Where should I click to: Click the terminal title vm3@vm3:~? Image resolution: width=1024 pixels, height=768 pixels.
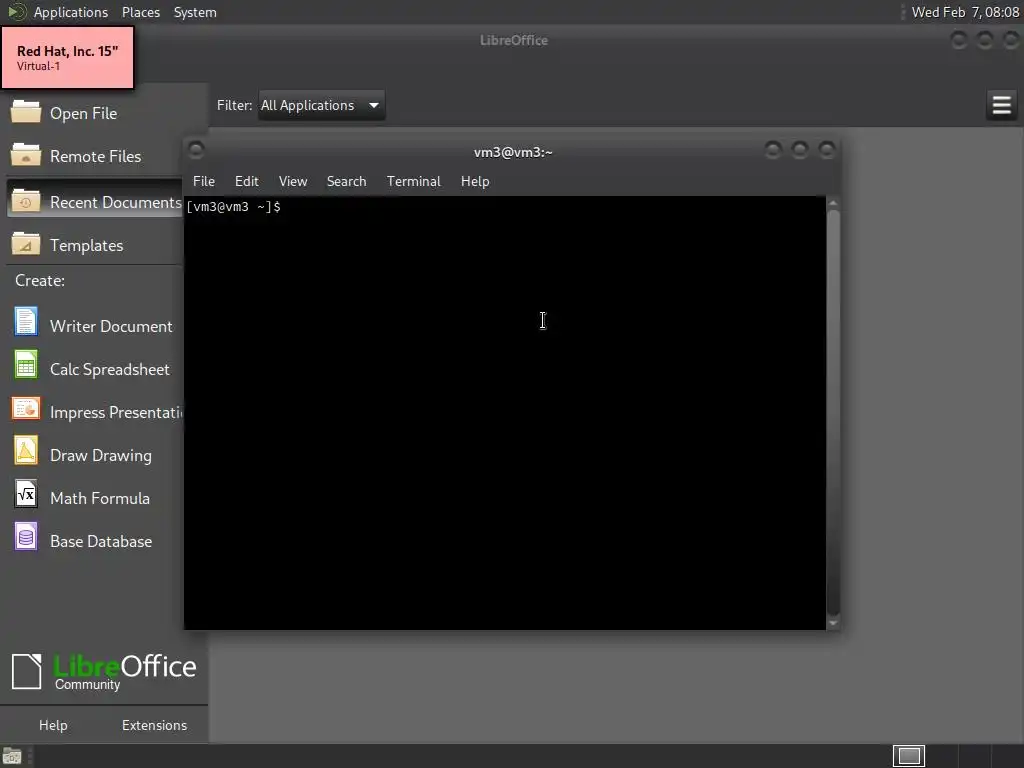pyautogui.click(x=513, y=152)
